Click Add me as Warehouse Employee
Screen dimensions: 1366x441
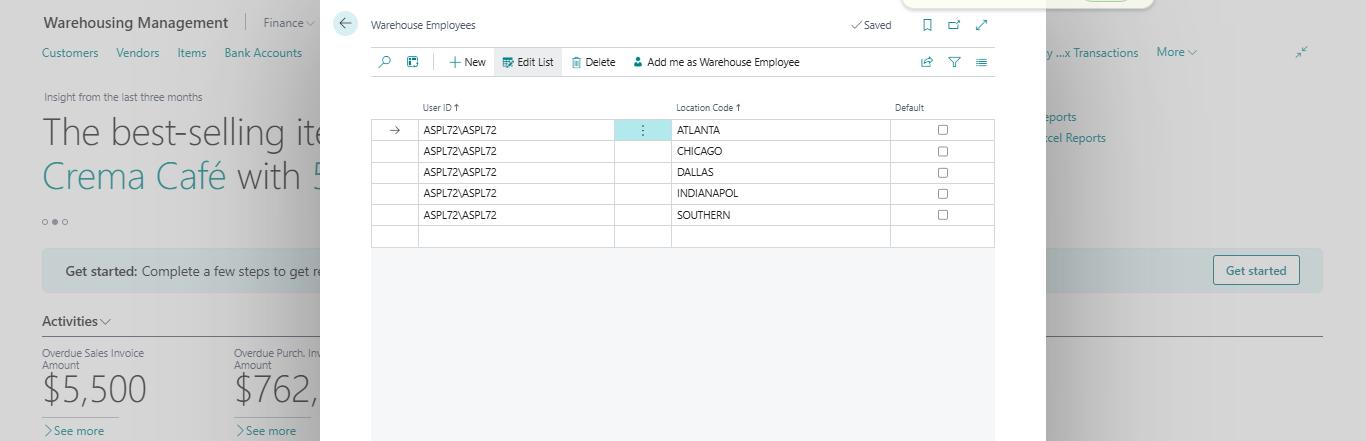tap(716, 62)
